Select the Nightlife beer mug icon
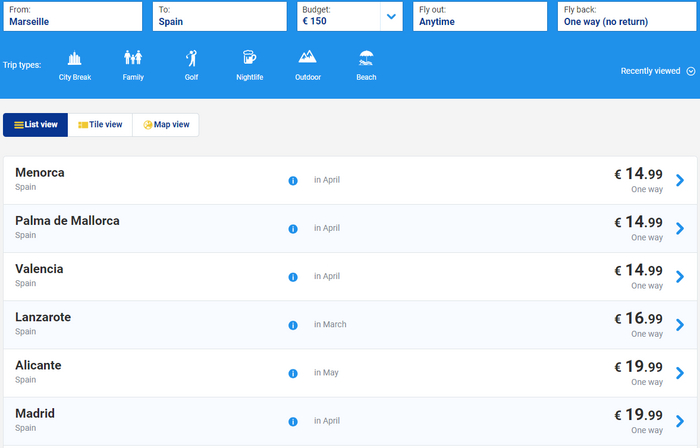Screen dimensions: 700x448 [249, 59]
